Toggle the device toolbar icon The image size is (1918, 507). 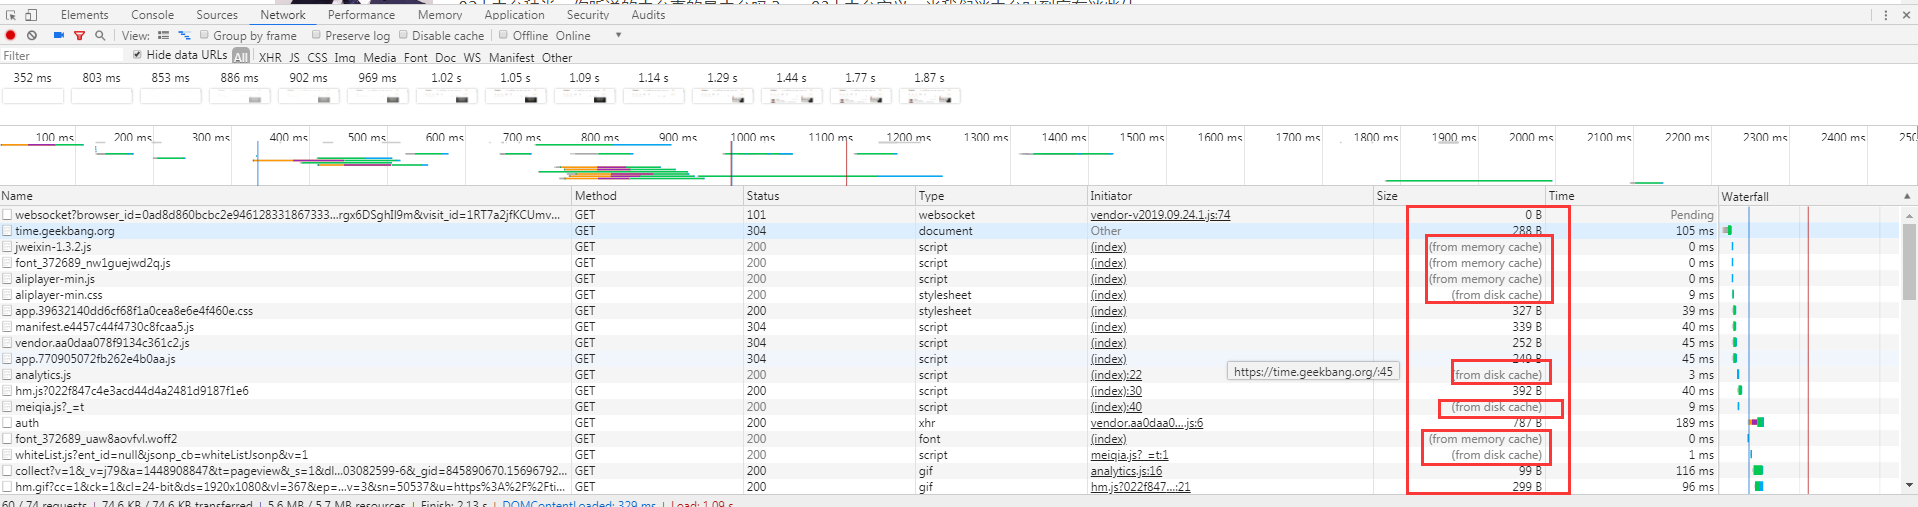[x=31, y=15]
